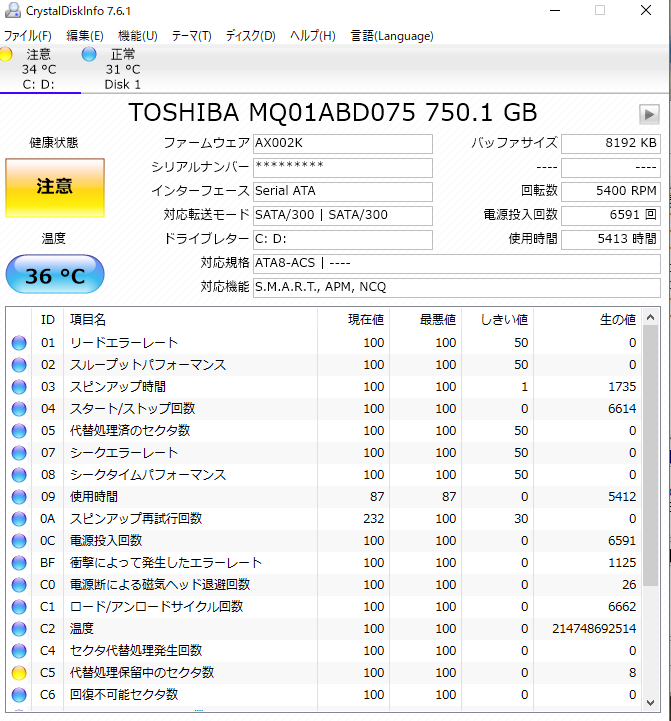671x721 pixels.
Task: Click status orb of row 01 リードエラーレート
Action: click(19, 343)
